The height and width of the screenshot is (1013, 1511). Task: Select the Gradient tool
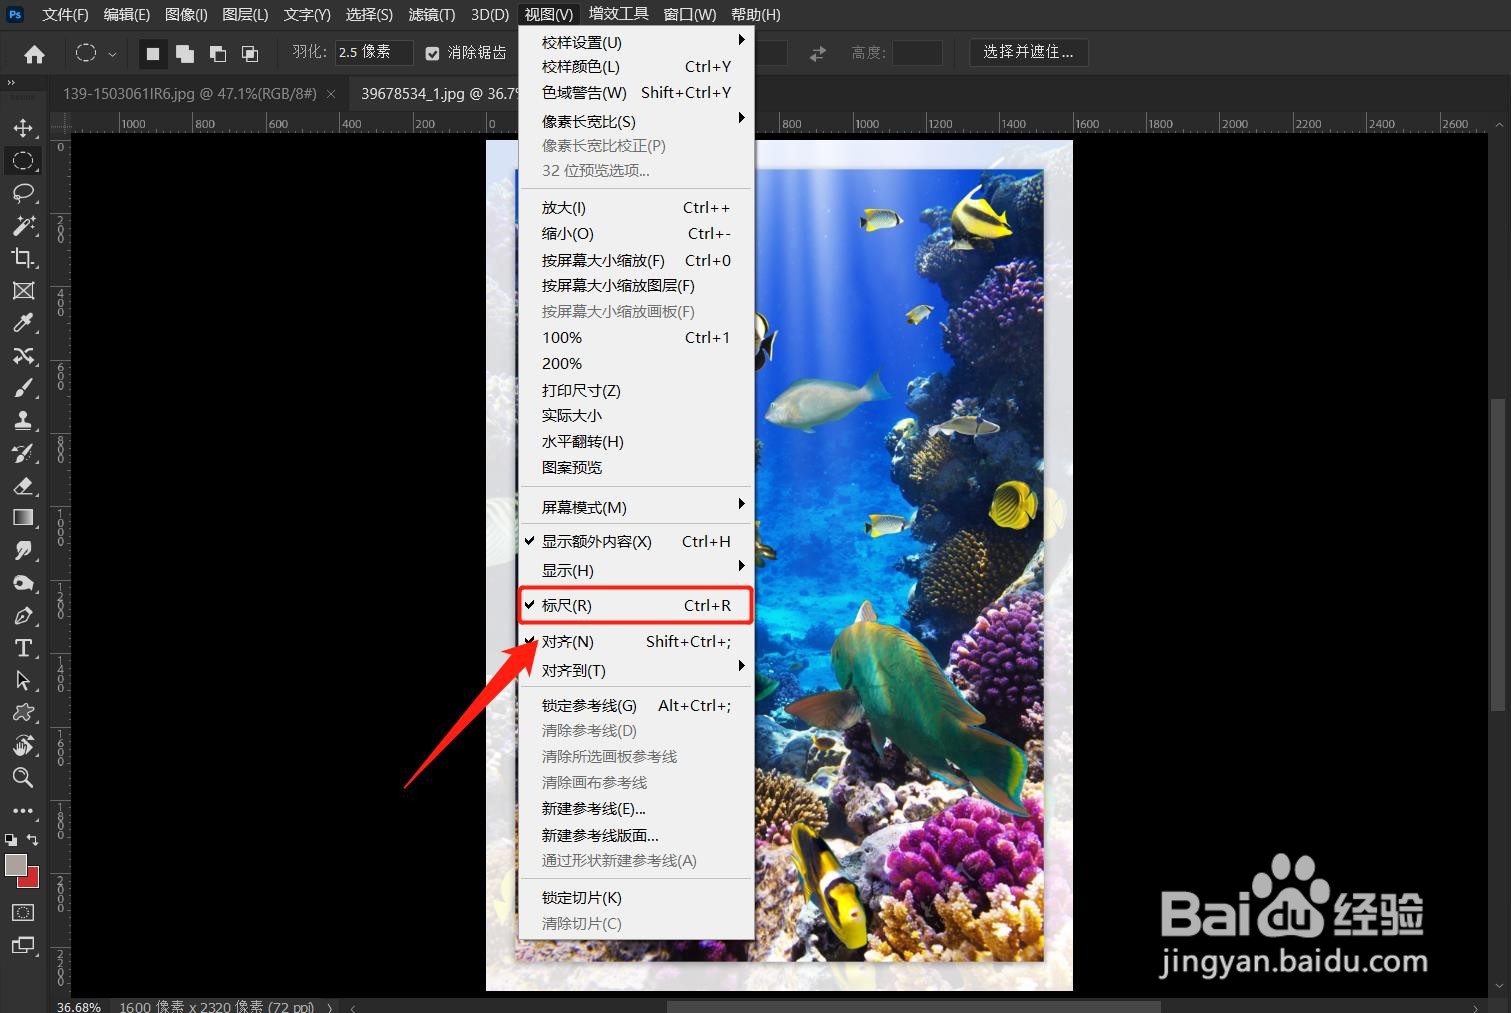24,517
